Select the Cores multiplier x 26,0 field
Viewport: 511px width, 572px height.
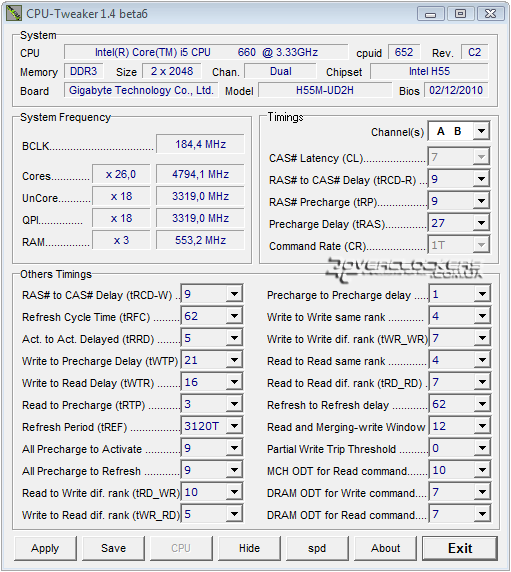point(121,174)
